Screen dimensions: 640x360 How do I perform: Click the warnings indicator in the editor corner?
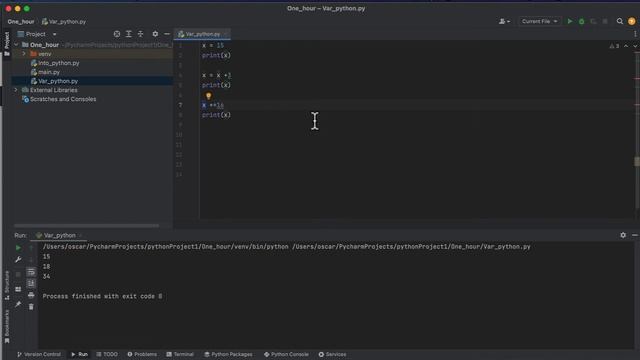(x=614, y=46)
